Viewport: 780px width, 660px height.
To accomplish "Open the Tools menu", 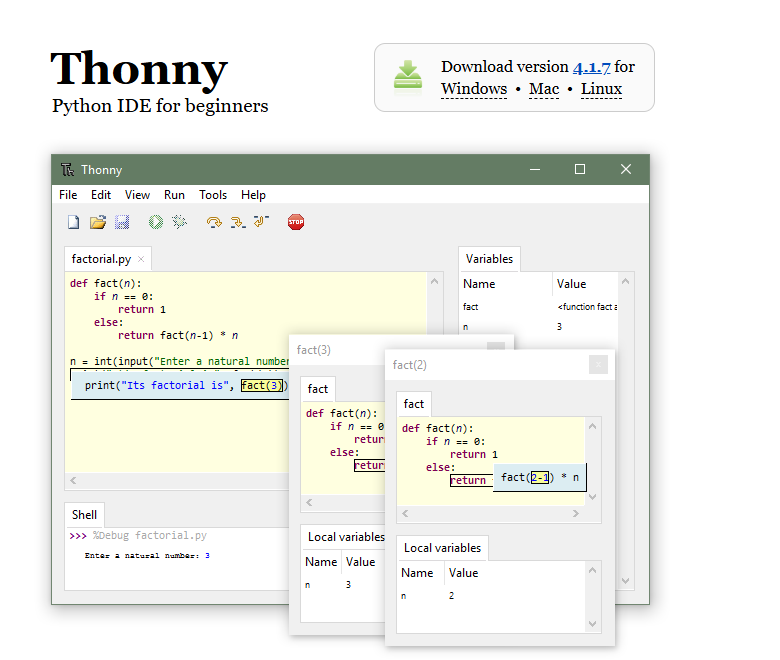I will [213, 195].
